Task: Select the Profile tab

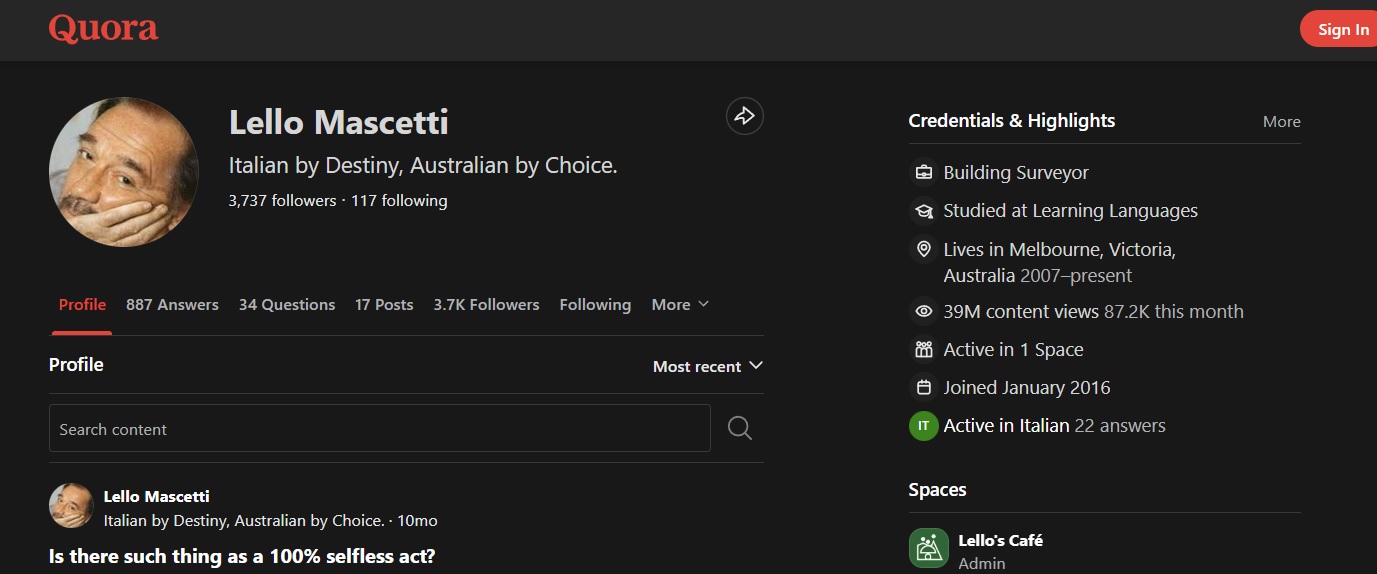Action: pyautogui.click(x=82, y=305)
